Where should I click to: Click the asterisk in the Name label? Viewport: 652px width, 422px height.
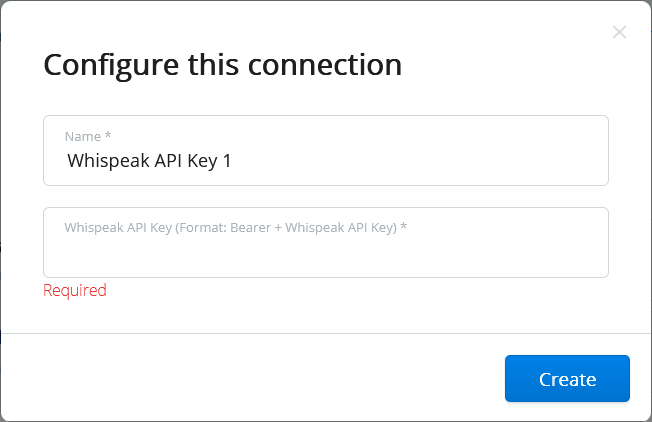tap(108, 135)
